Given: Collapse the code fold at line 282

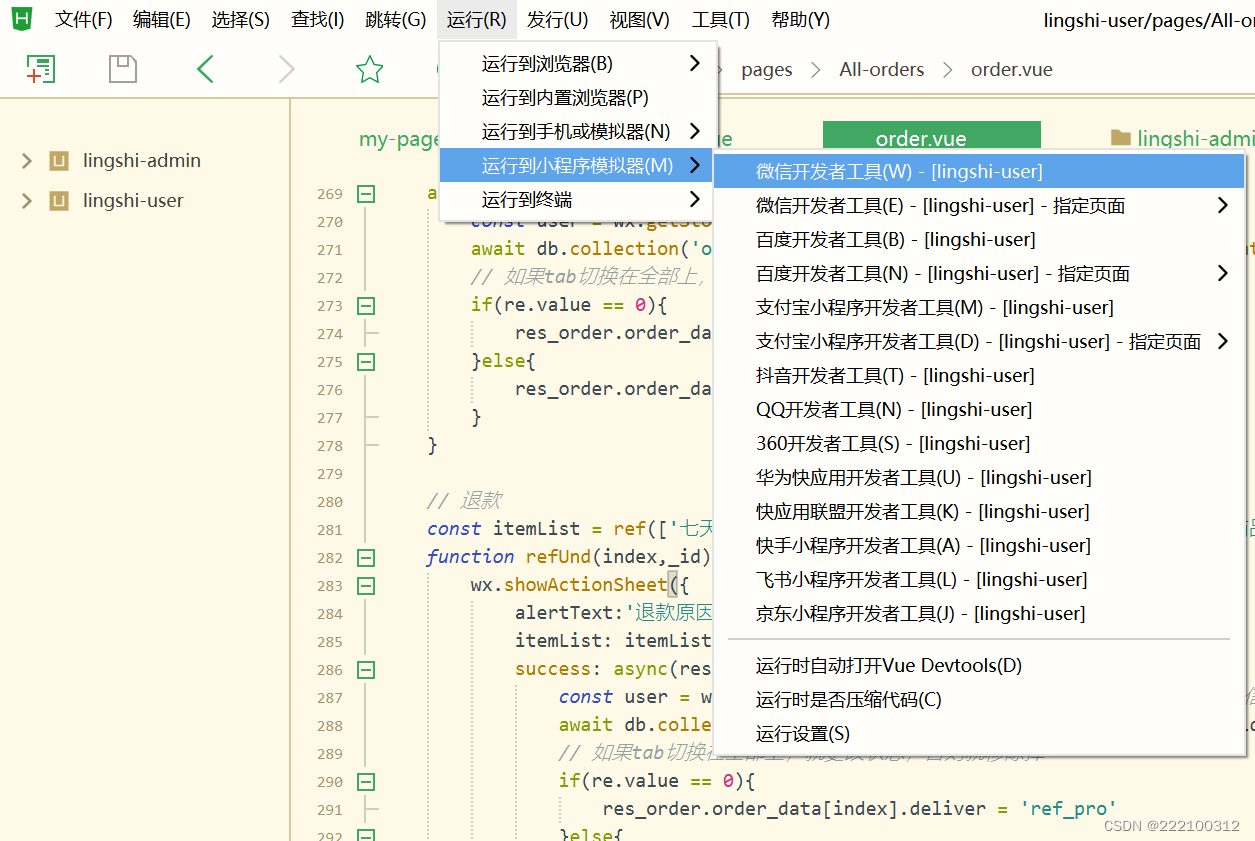Looking at the screenshot, I should (366, 558).
